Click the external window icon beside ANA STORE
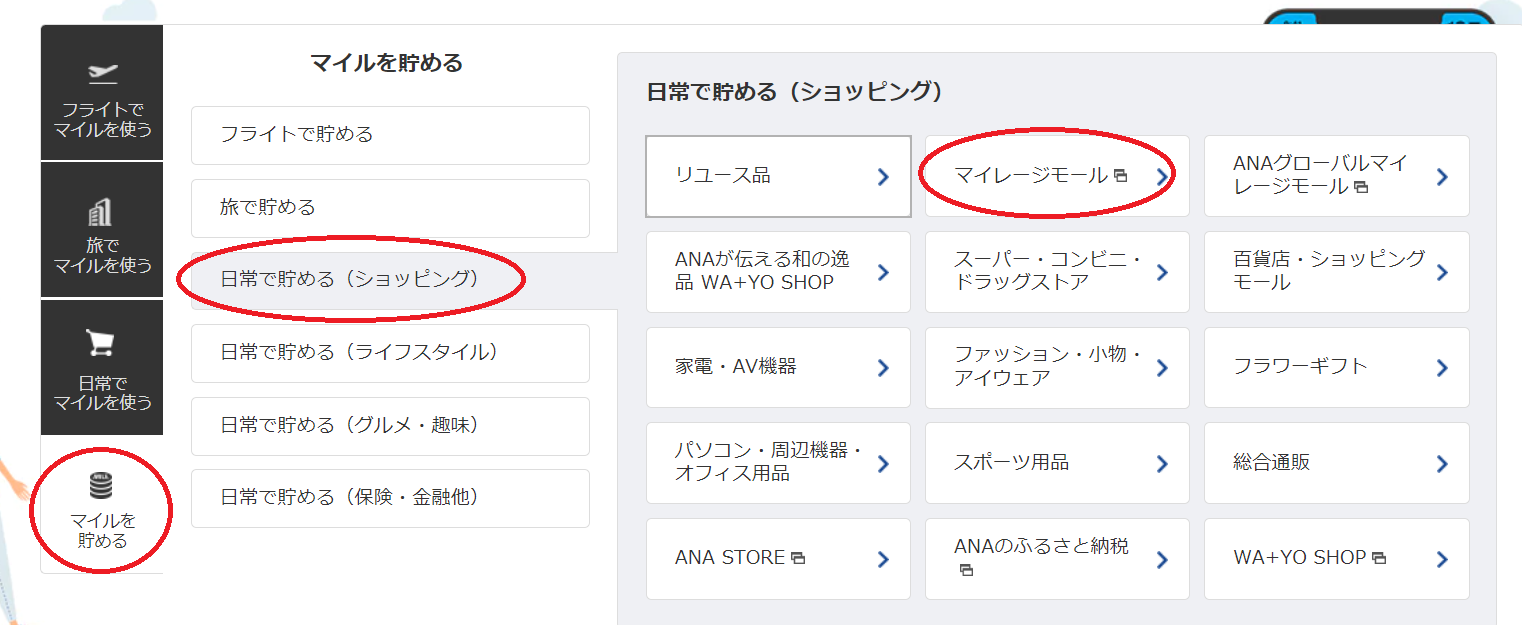Viewport: 1522px width, 625px height. pos(798,558)
